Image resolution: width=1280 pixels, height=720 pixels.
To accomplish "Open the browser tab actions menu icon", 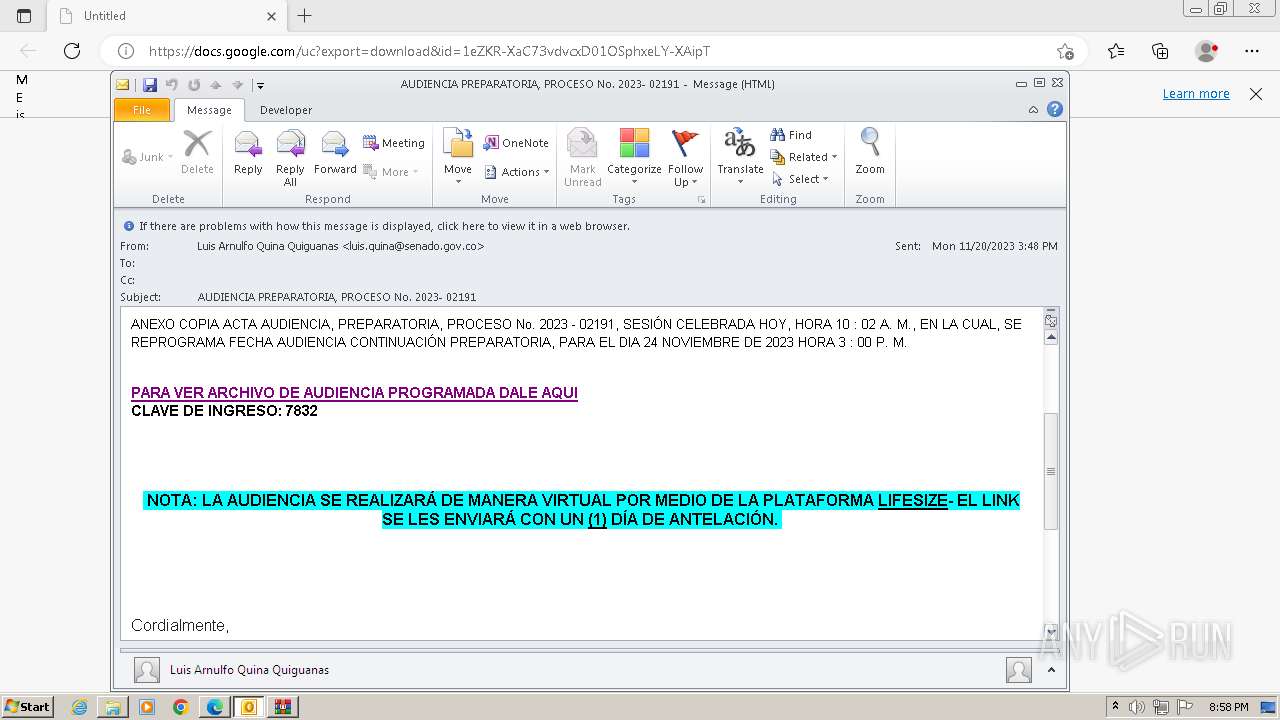I will [x=24, y=16].
